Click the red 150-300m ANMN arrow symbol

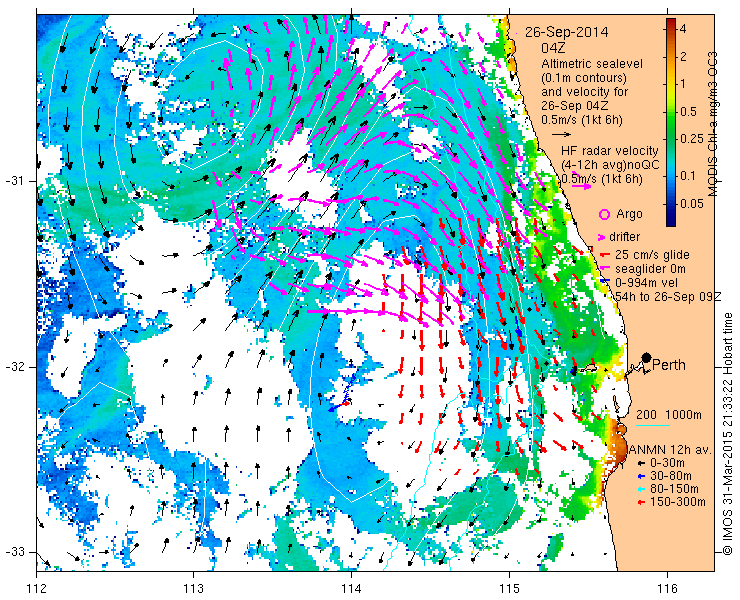[640, 502]
